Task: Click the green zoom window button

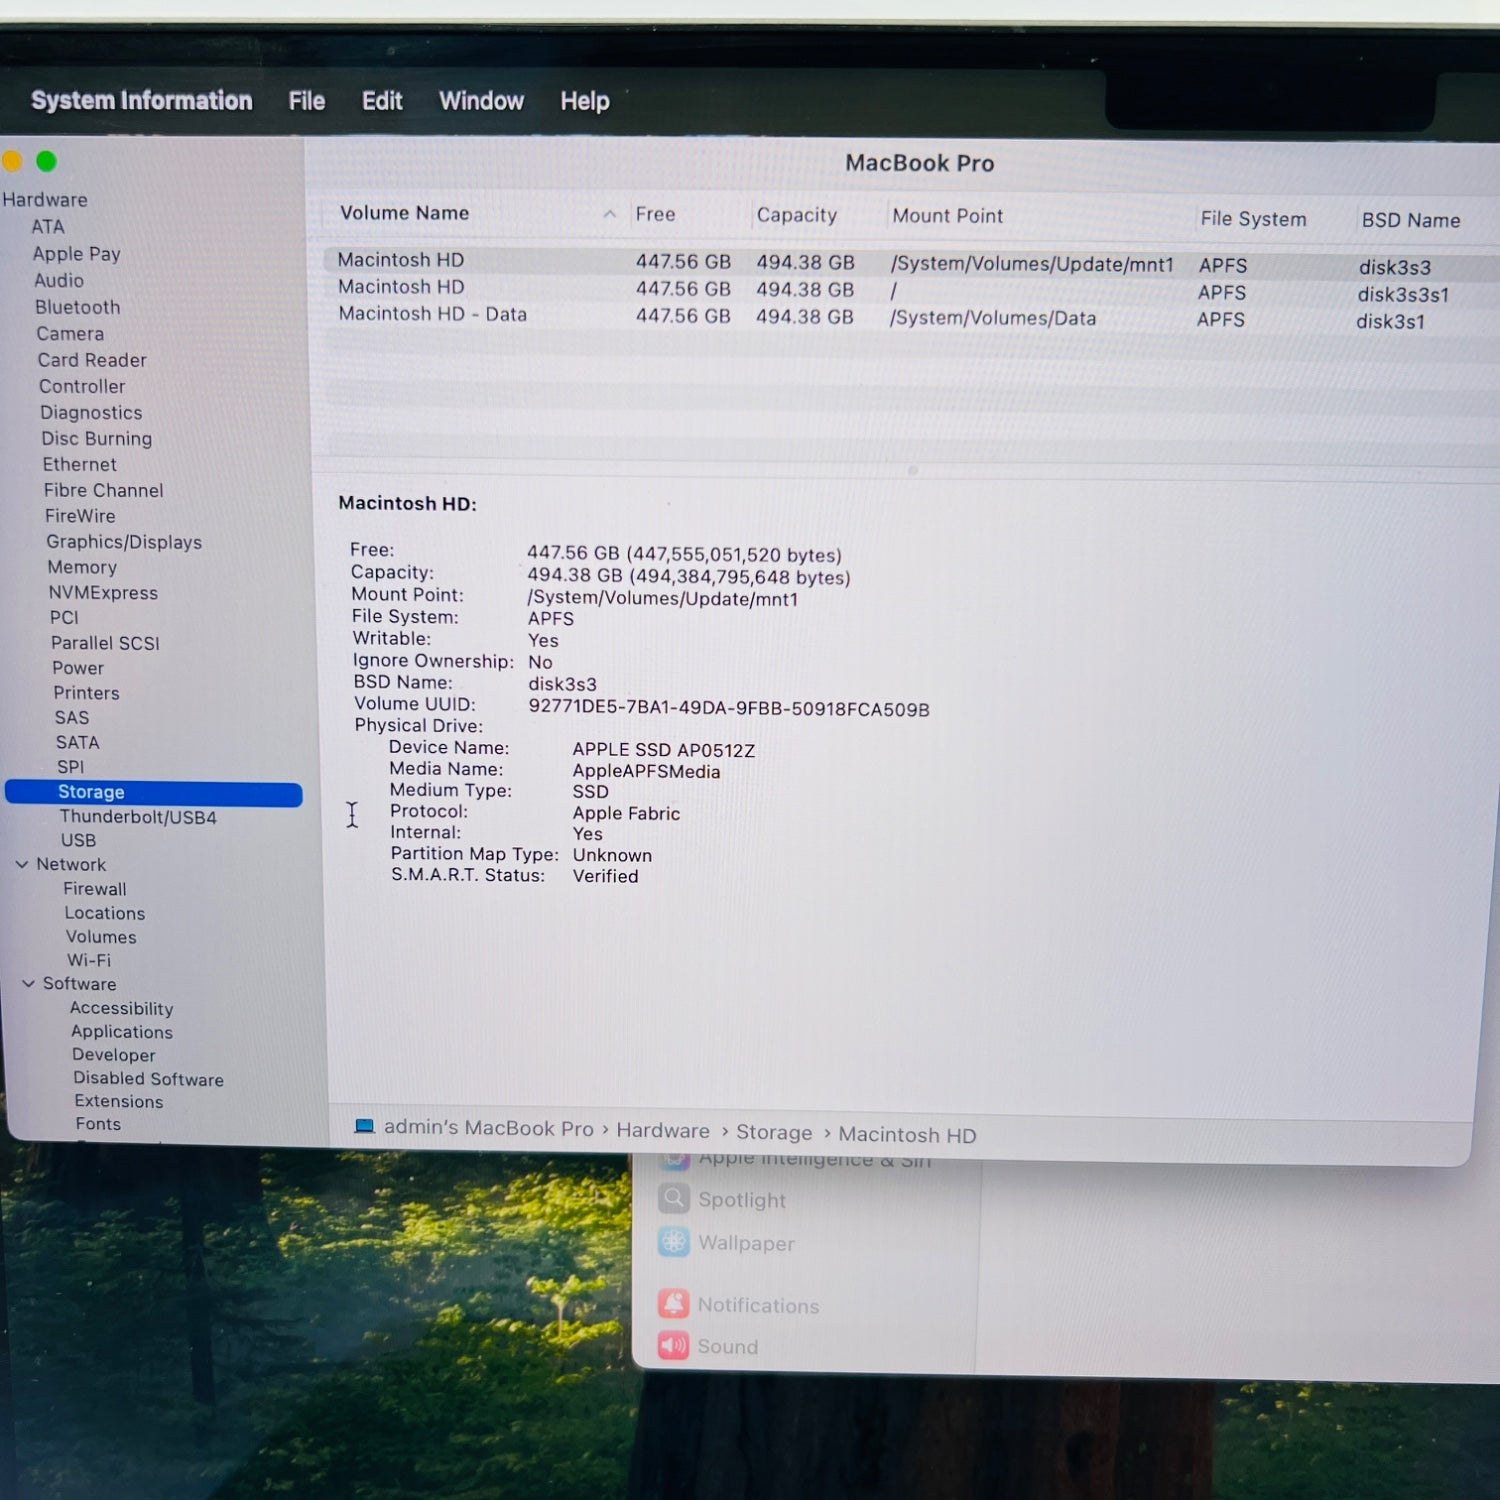Action: (x=46, y=162)
